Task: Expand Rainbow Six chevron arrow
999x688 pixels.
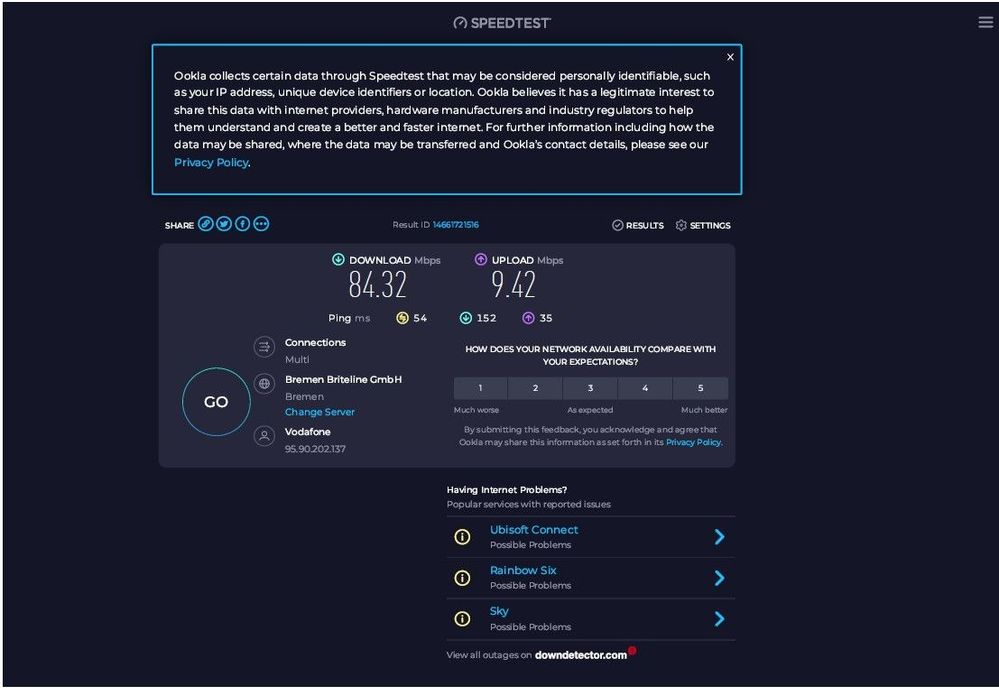Action: click(719, 578)
